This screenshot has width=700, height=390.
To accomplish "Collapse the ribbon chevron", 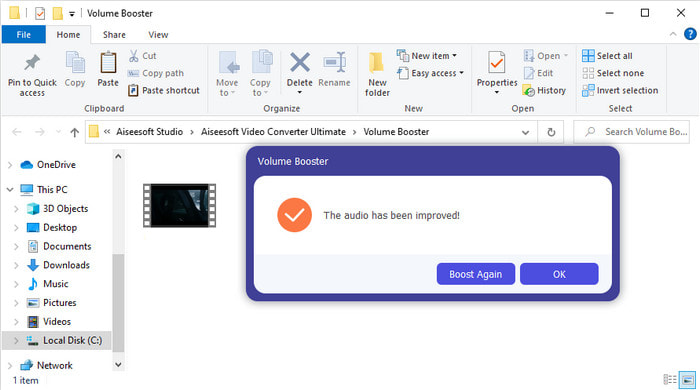I will [x=673, y=34].
